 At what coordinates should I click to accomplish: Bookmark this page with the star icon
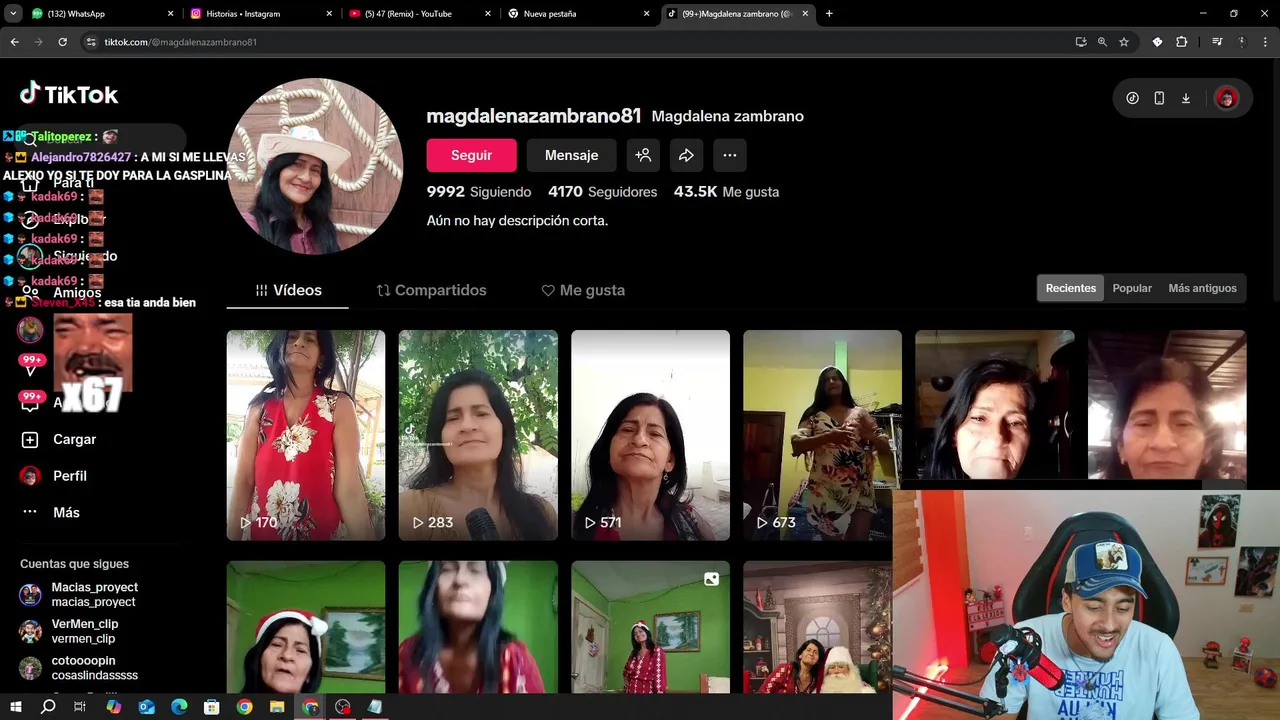point(1124,42)
